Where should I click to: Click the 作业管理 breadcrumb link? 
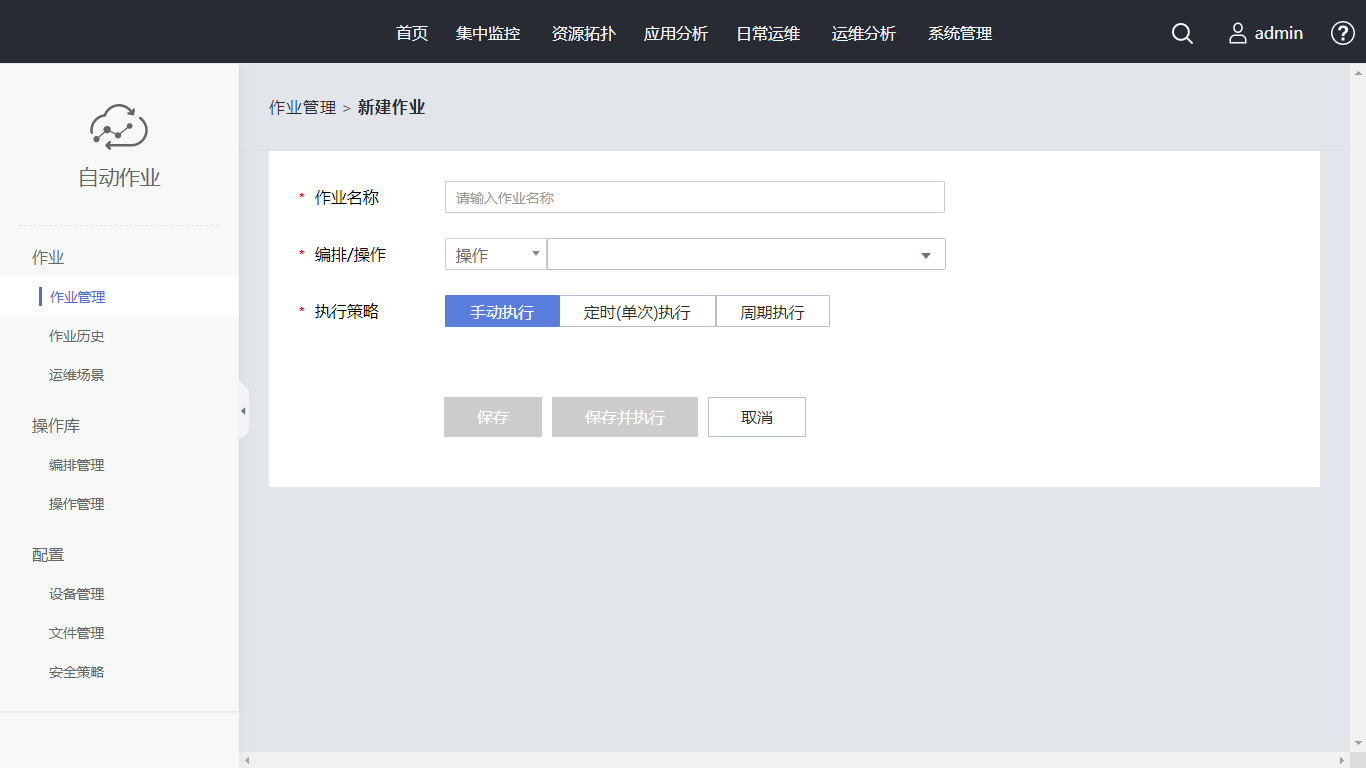point(302,108)
